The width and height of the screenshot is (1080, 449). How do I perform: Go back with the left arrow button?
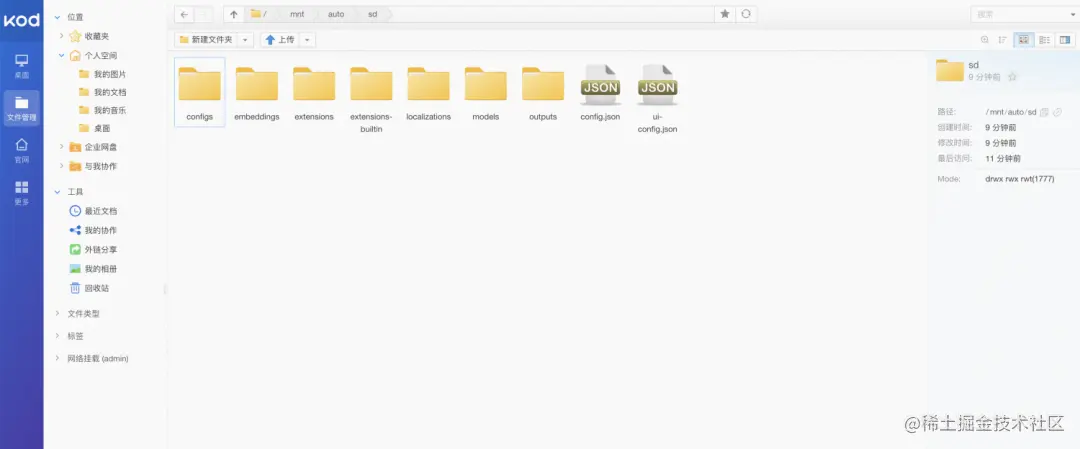[x=184, y=14]
